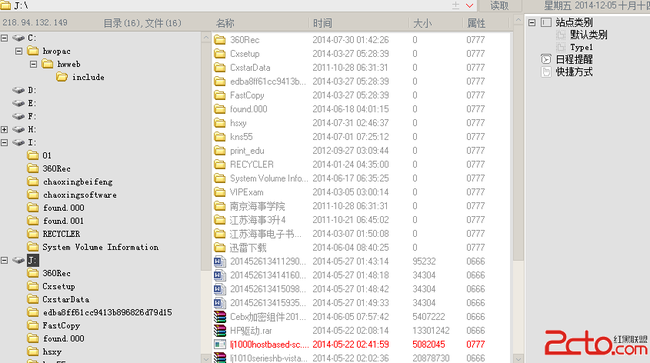The width and height of the screenshot is (650, 363).
Task: Click the print_edu folder icon in list
Action: (220, 150)
